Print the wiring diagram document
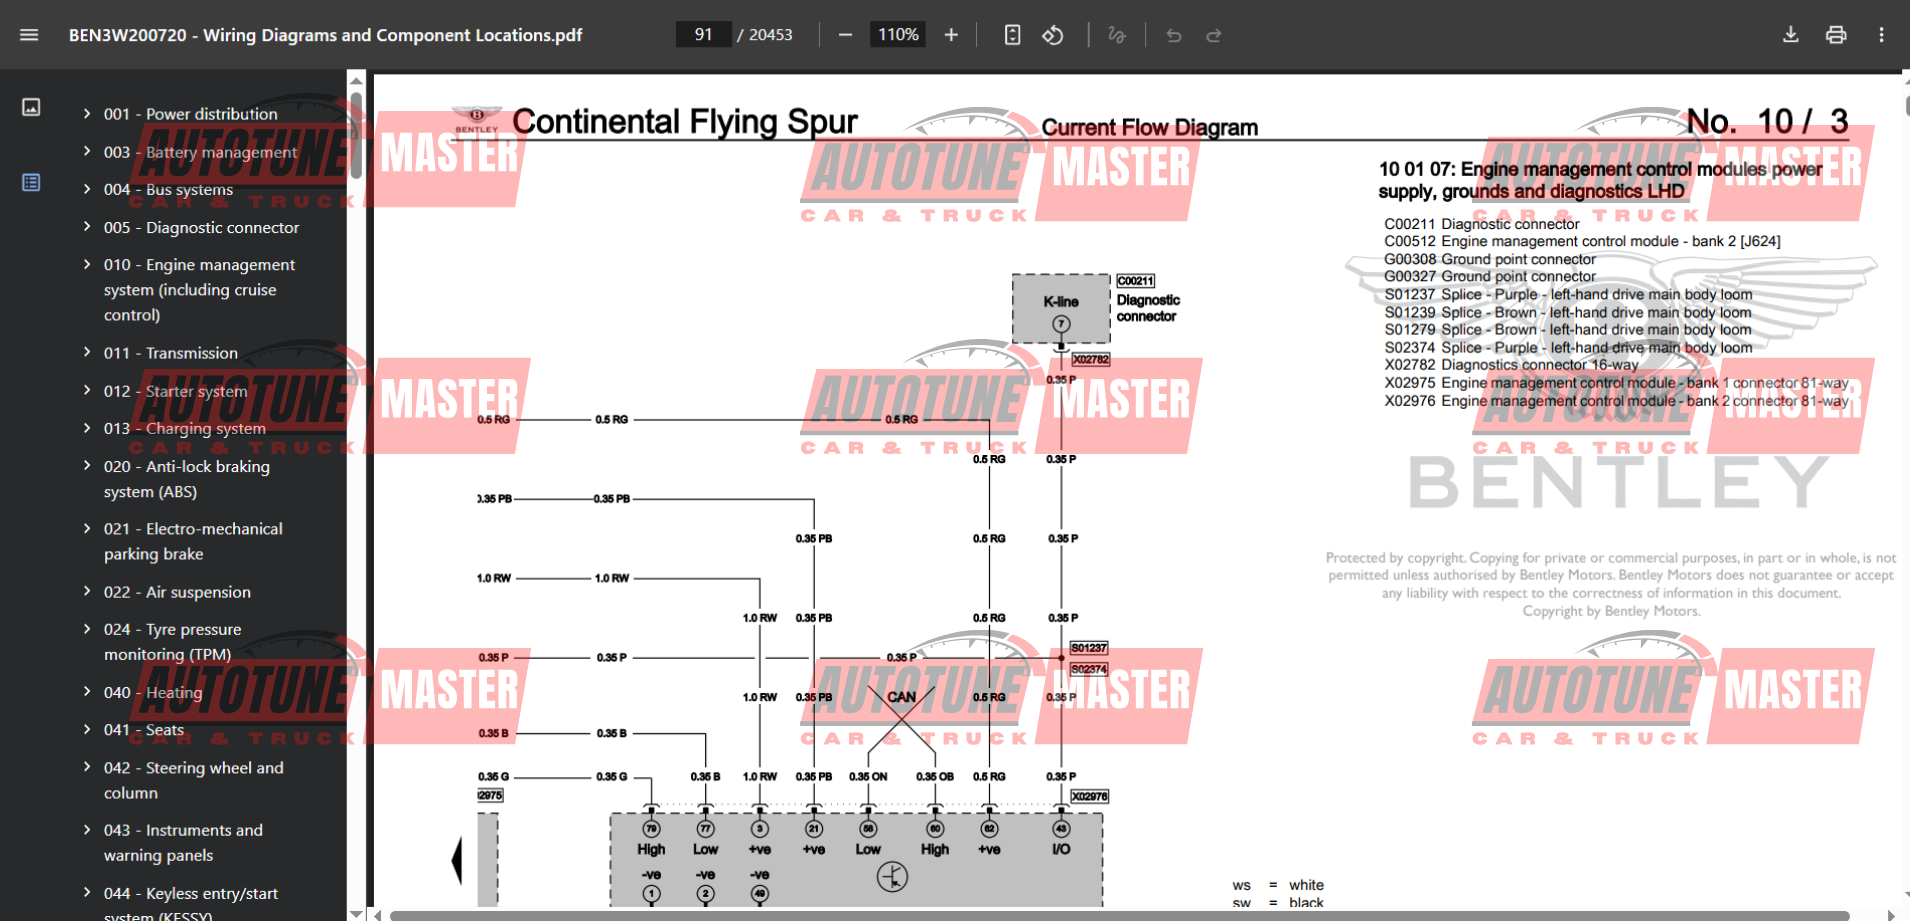Image resolution: width=1910 pixels, height=921 pixels. click(x=1836, y=35)
